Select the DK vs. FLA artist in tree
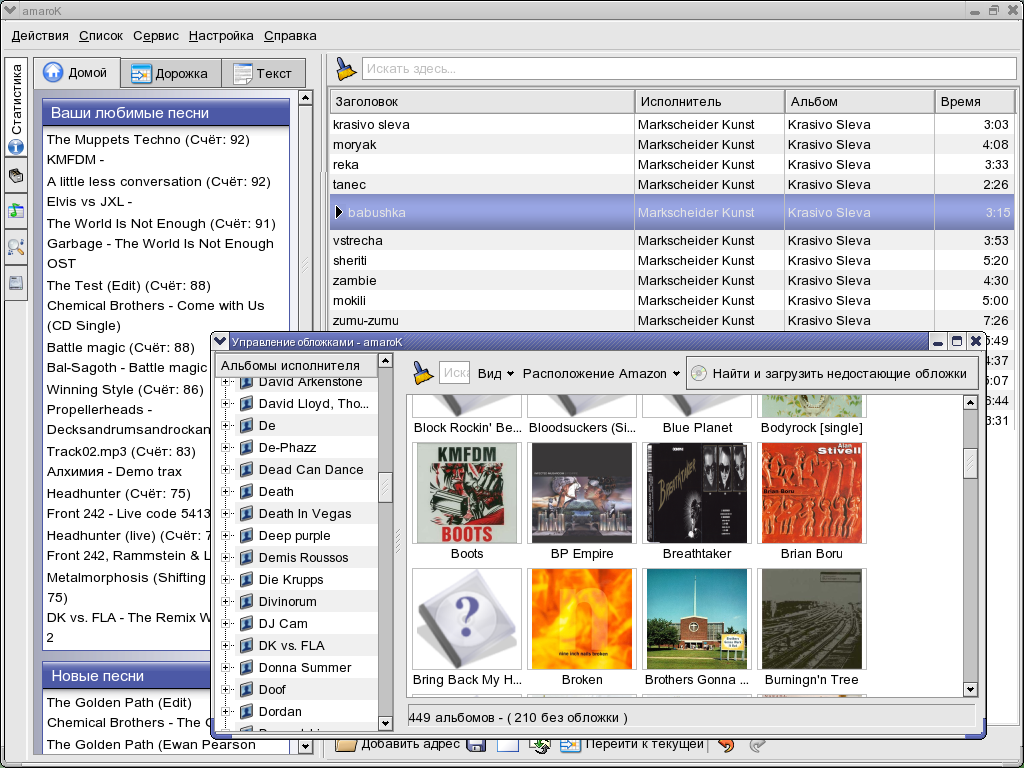1024x768 pixels. pyautogui.click(x=291, y=645)
